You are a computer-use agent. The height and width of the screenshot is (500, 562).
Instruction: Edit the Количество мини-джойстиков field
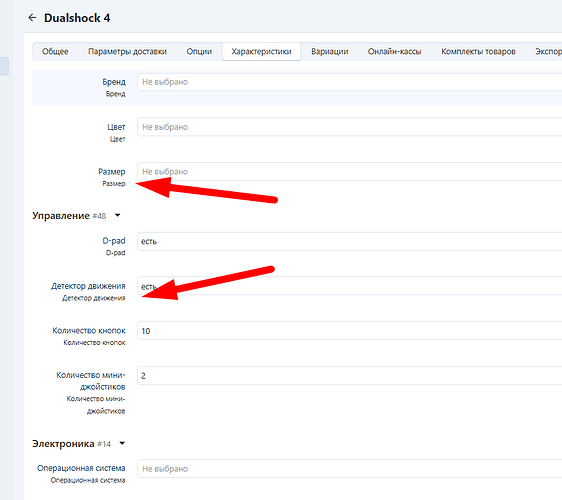[349, 376]
